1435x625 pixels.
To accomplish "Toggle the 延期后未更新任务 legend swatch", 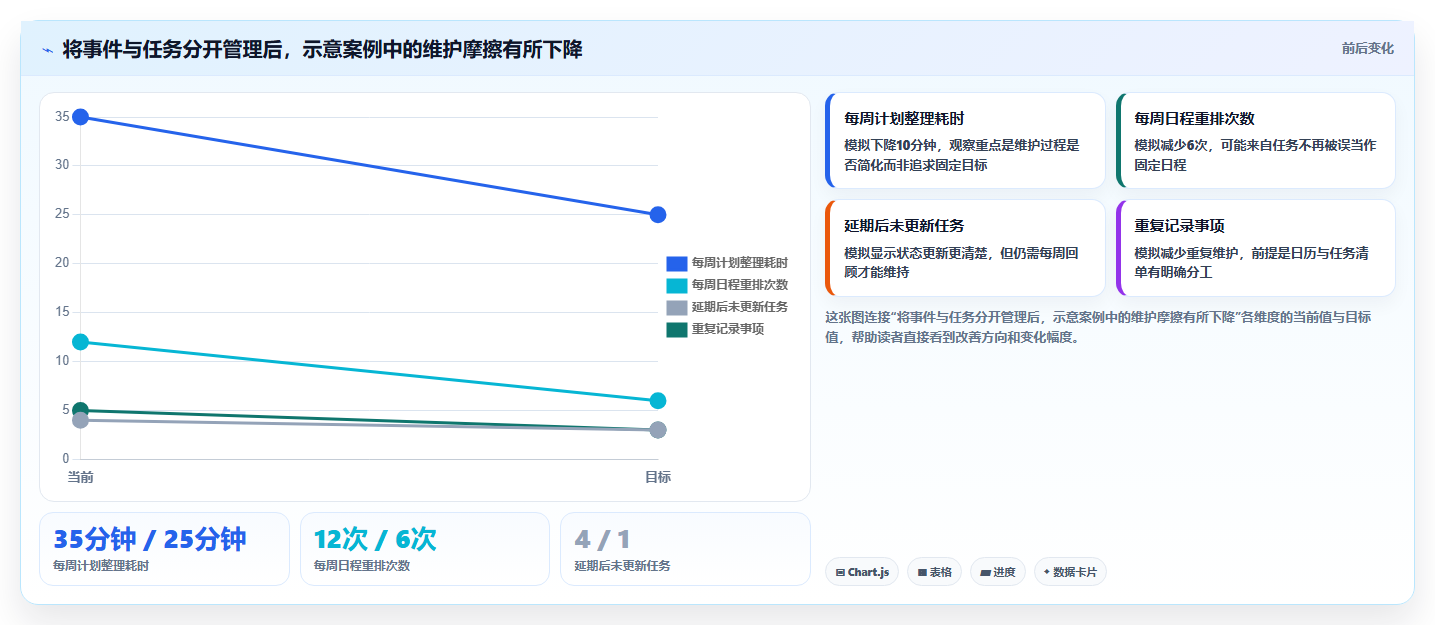I will (677, 307).
